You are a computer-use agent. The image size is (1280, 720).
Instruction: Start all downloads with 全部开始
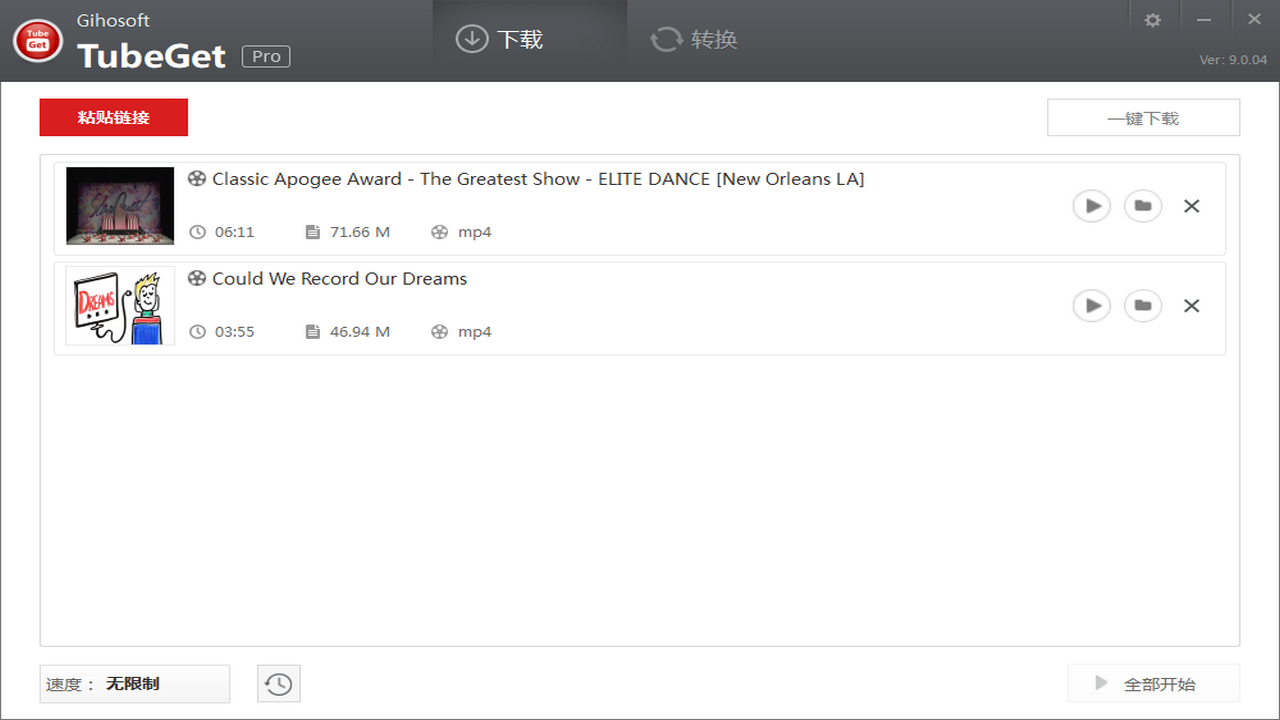click(x=1153, y=683)
